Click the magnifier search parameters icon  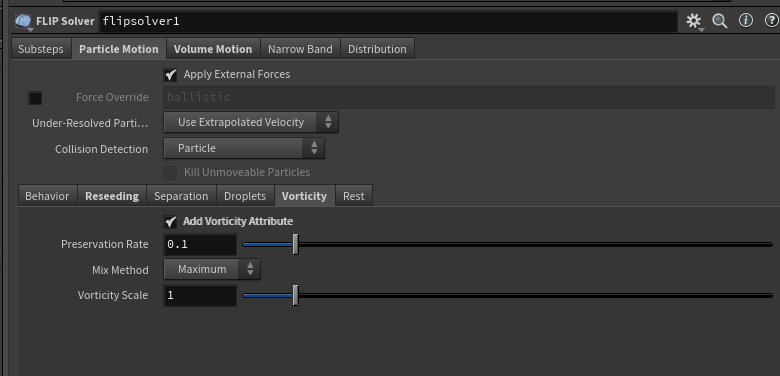pos(720,21)
